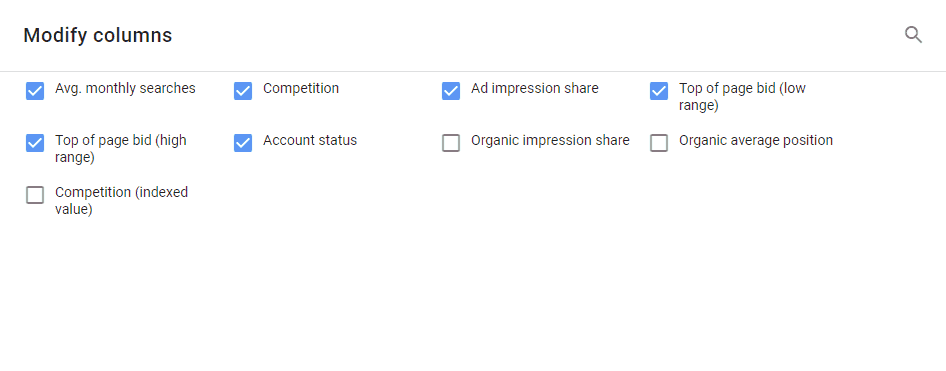
Task: Disable the Account status checkbox
Action: 243,143
